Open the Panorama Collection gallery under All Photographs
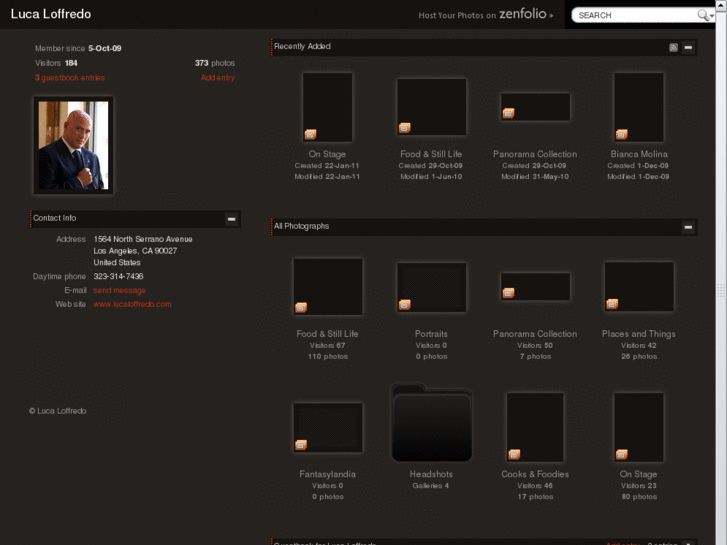727x545 pixels. click(x=535, y=287)
